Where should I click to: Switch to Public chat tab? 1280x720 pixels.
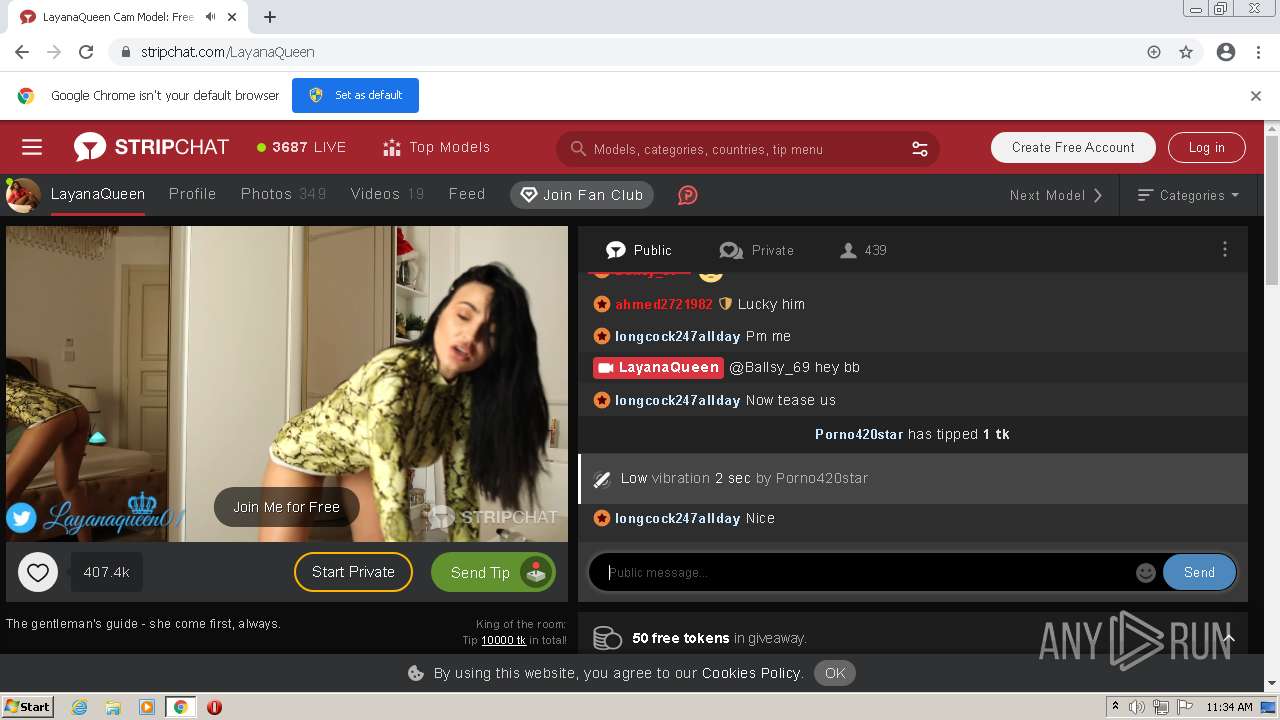[x=639, y=250]
